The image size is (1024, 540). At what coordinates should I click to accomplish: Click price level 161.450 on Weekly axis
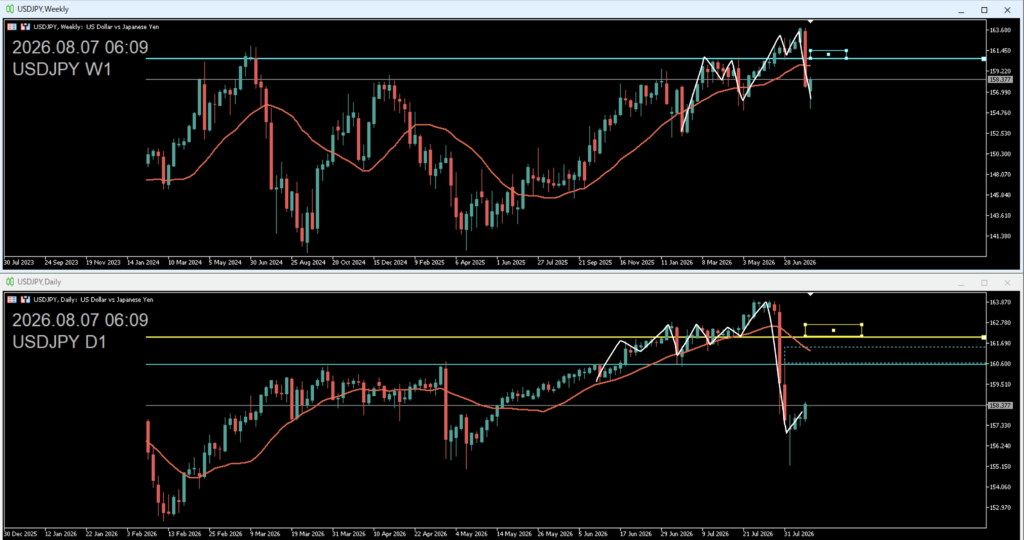1000,50
